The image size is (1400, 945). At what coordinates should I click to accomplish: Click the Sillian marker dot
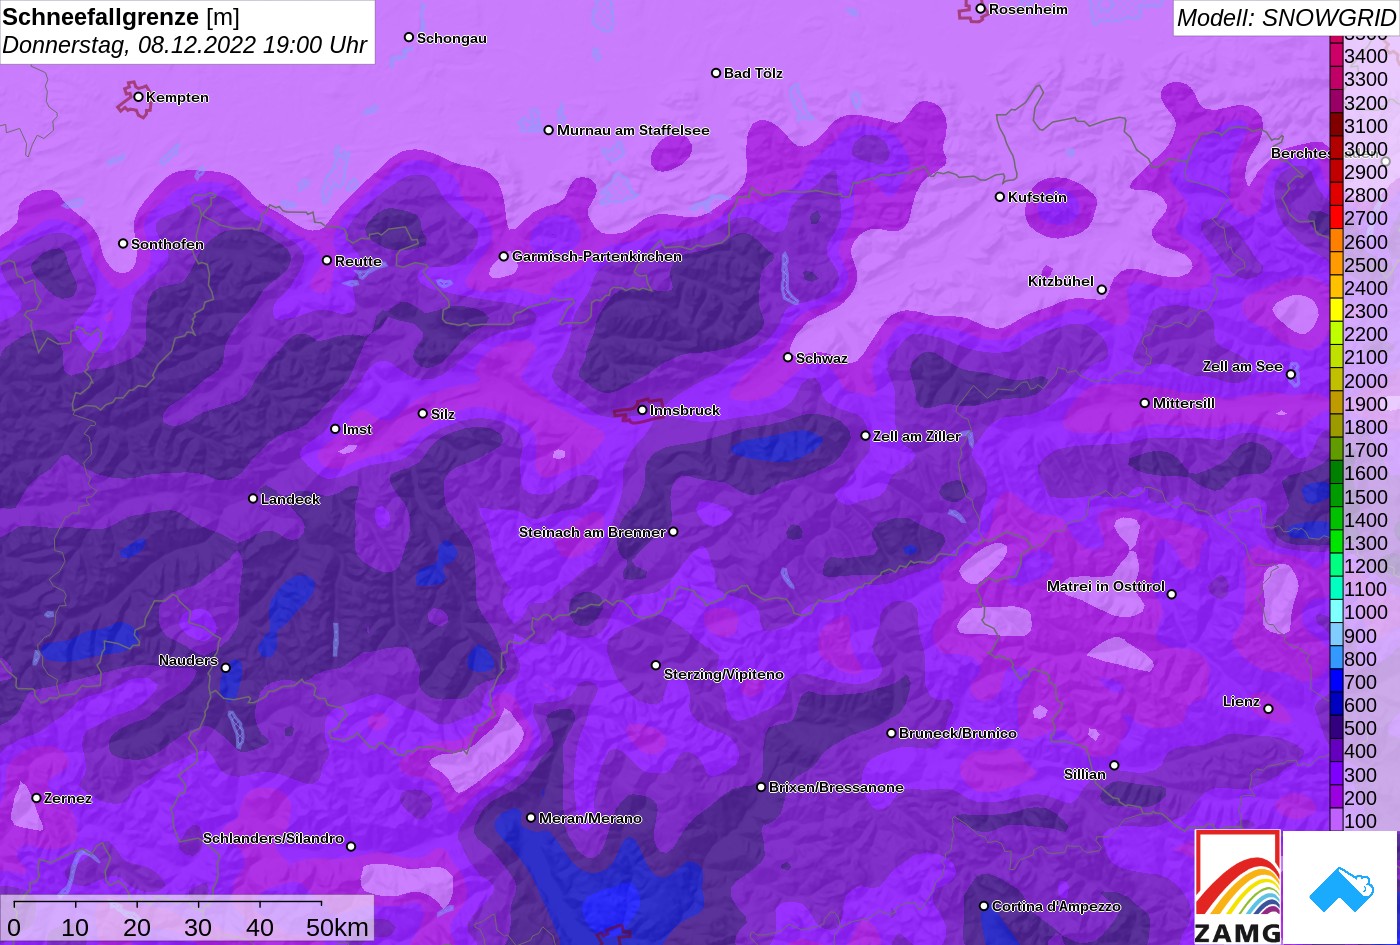(1114, 766)
